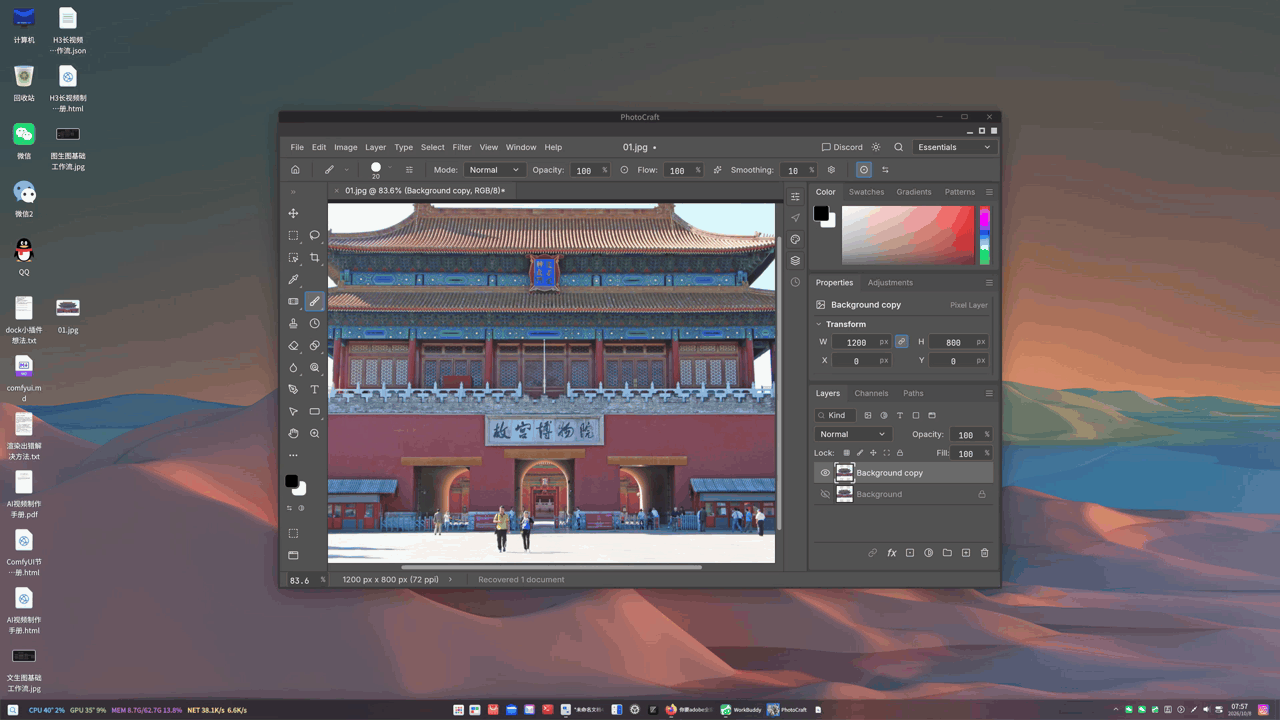
Task: Create a new layer with plus icon
Action: click(966, 552)
